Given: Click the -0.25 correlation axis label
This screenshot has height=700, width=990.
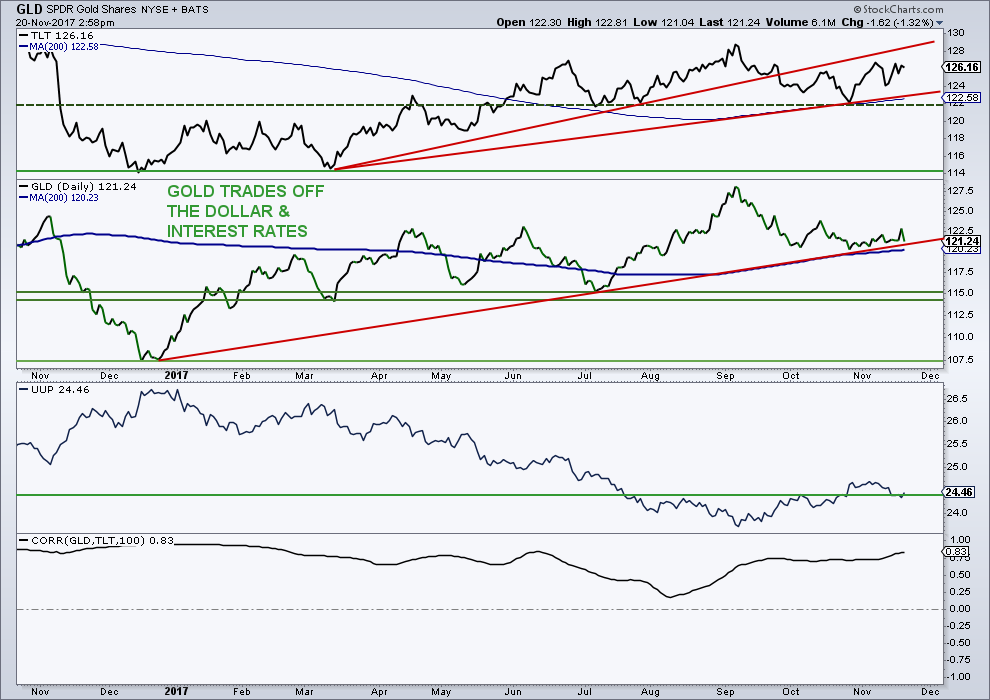Looking at the screenshot, I should coord(958,626).
